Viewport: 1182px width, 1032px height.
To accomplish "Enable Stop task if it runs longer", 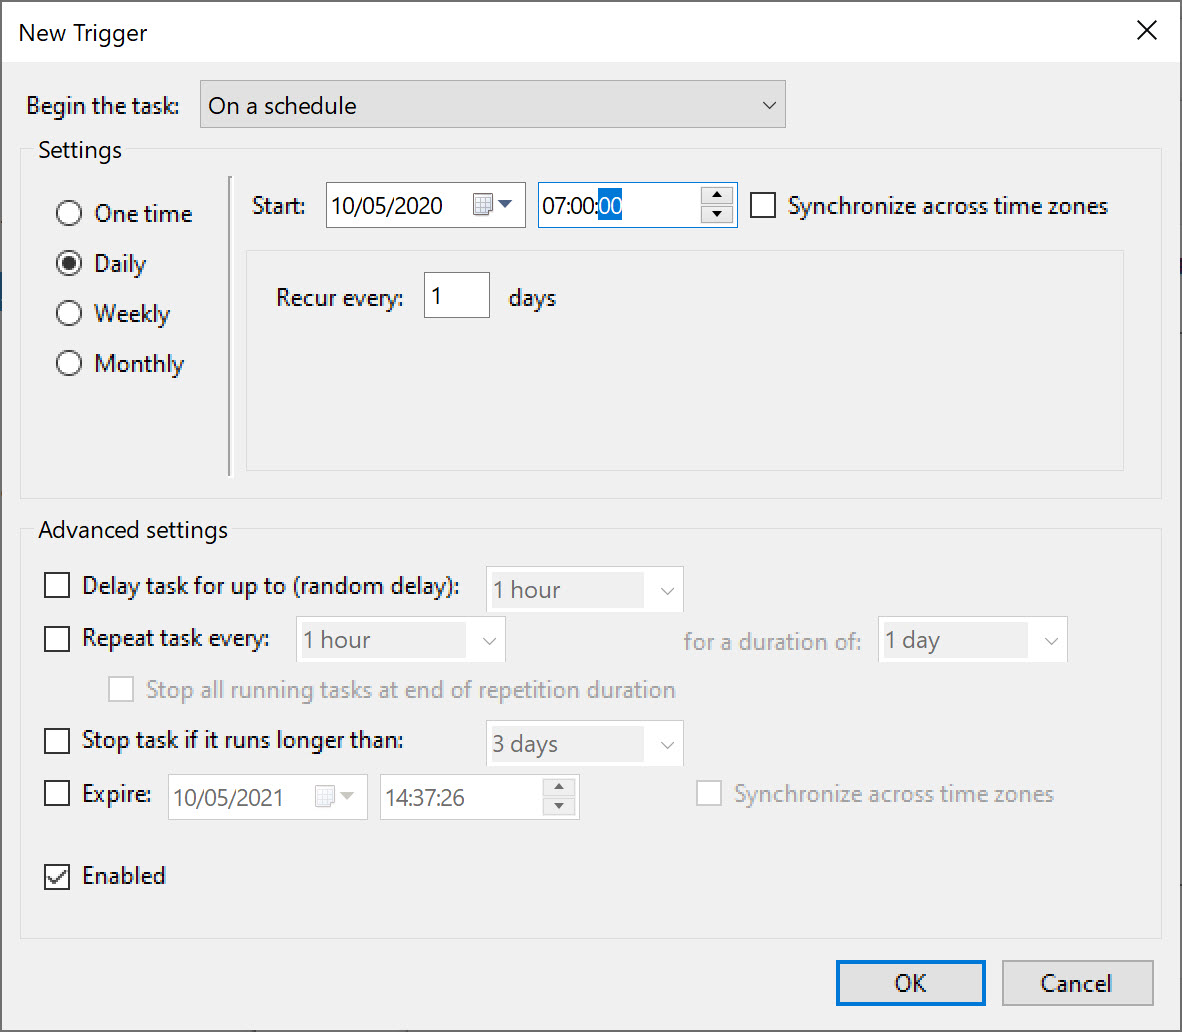I will 57,741.
